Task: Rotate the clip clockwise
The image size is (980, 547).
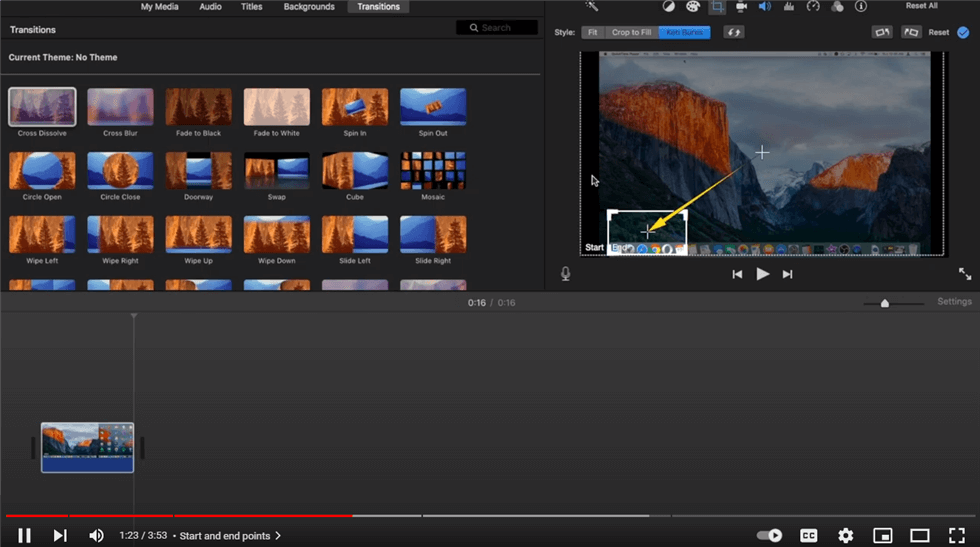Action: click(911, 33)
